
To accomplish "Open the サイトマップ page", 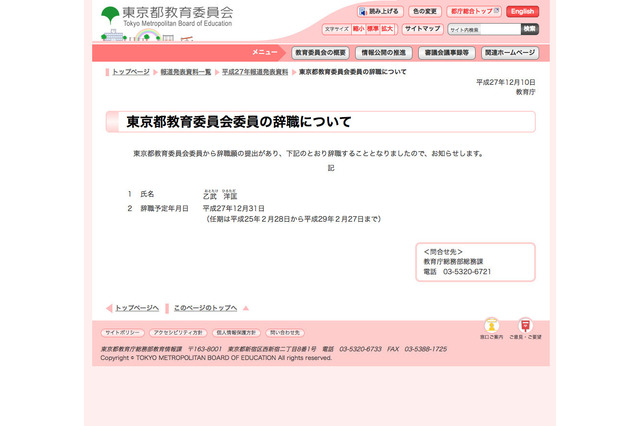I will (x=422, y=29).
